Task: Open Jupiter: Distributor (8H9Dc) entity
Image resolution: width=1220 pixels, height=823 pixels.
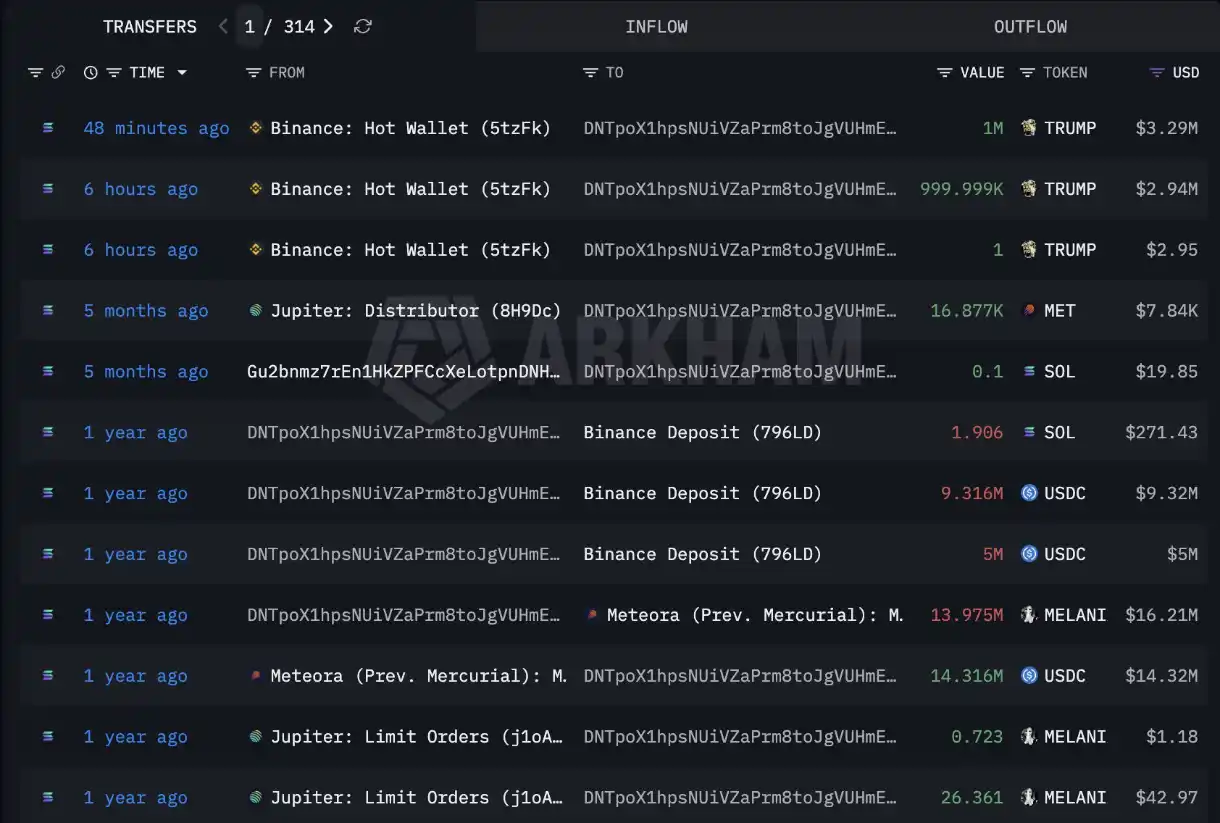Action: [415, 311]
